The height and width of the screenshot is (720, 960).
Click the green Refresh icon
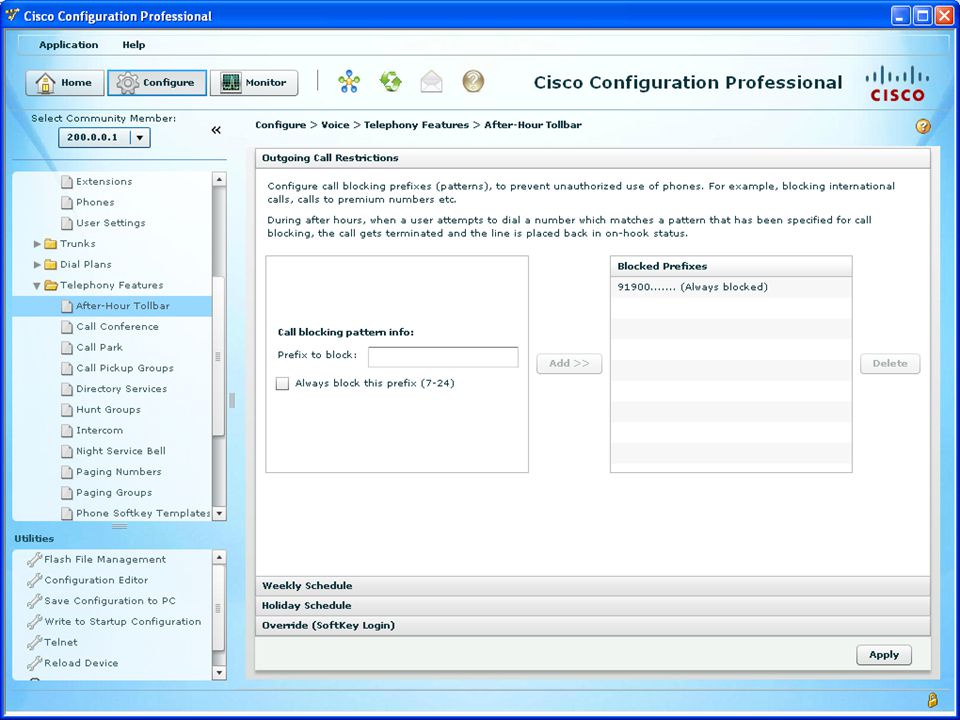pyautogui.click(x=391, y=81)
